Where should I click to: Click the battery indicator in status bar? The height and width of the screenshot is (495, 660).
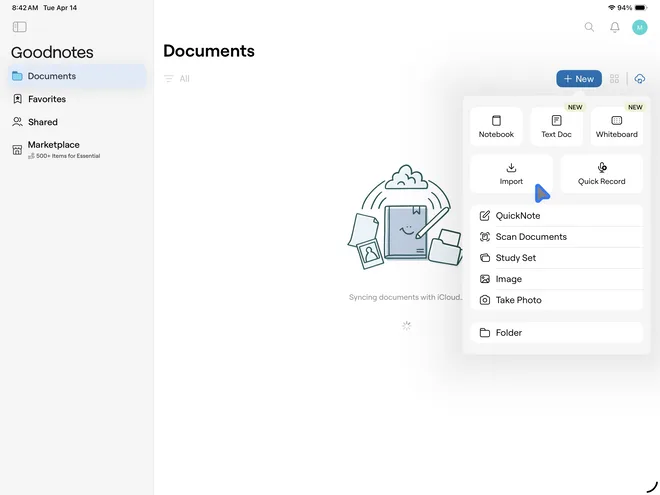tap(641, 8)
